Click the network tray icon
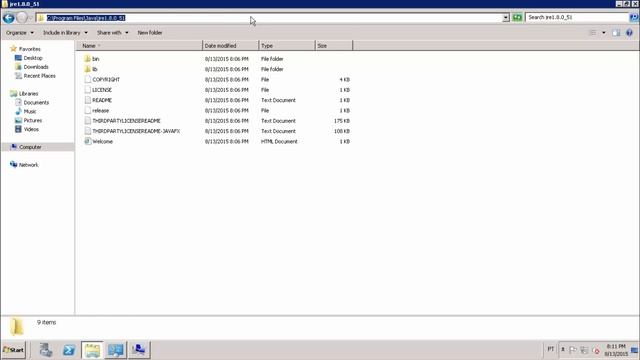Screen dimensions: 640x360 point(584,350)
